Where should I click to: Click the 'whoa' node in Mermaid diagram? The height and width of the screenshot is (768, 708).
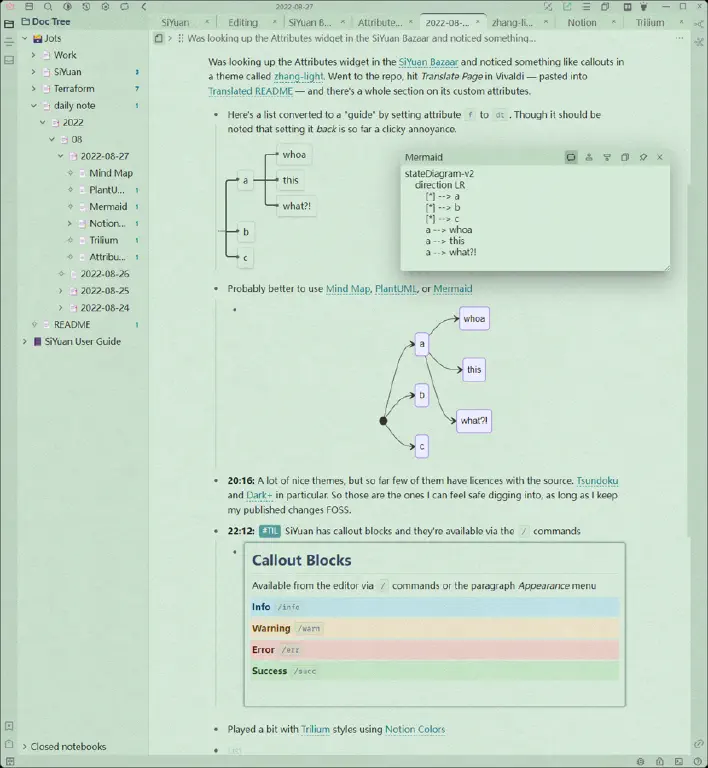(x=474, y=319)
